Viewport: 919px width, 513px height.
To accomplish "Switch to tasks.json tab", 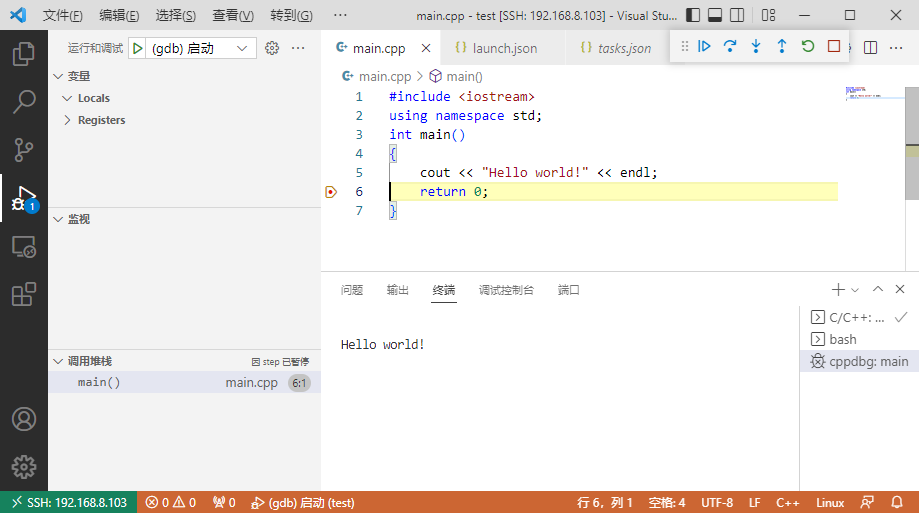I will click(x=615, y=48).
